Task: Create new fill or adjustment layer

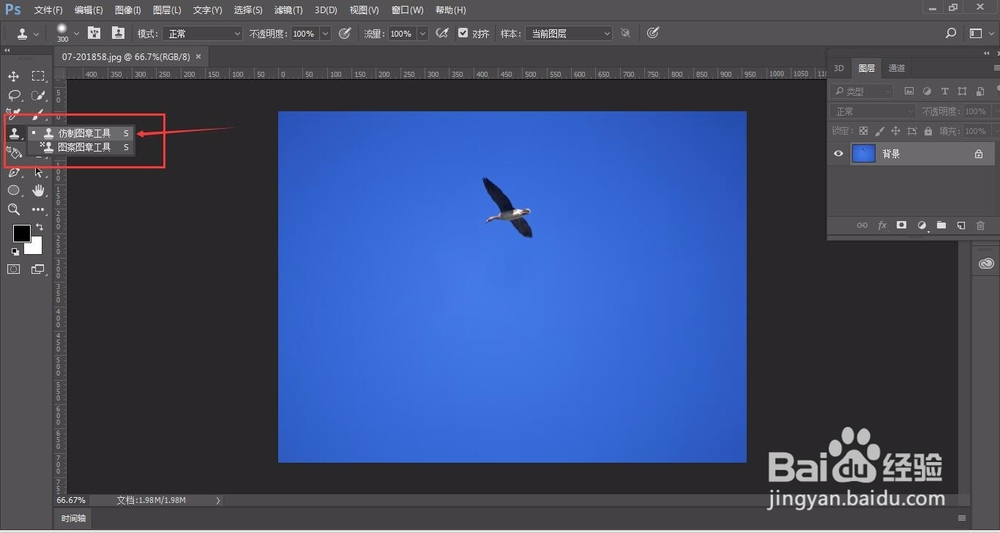Action: point(922,225)
